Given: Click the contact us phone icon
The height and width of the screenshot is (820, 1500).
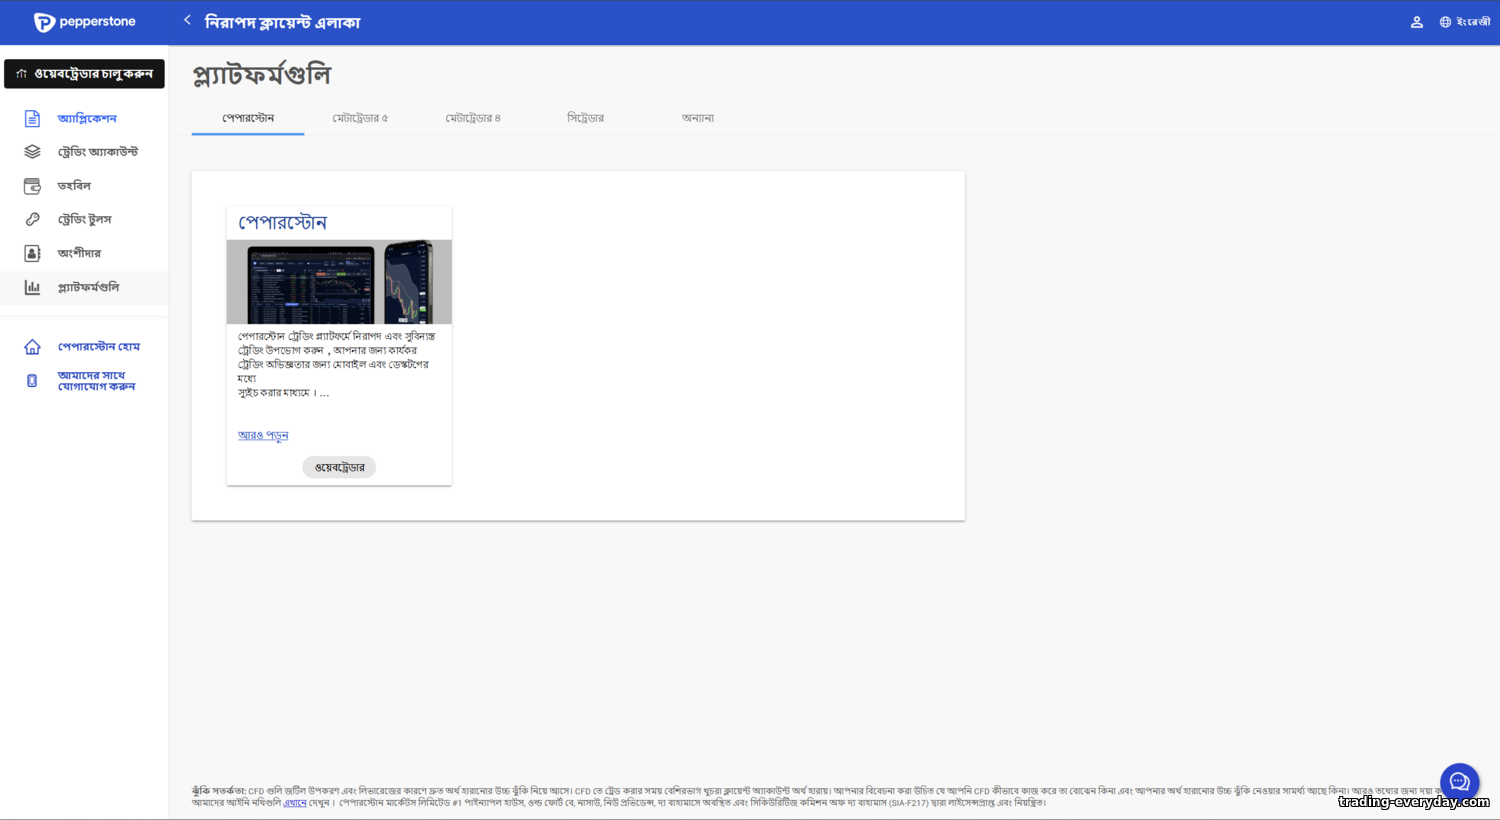Looking at the screenshot, I should (32, 381).
